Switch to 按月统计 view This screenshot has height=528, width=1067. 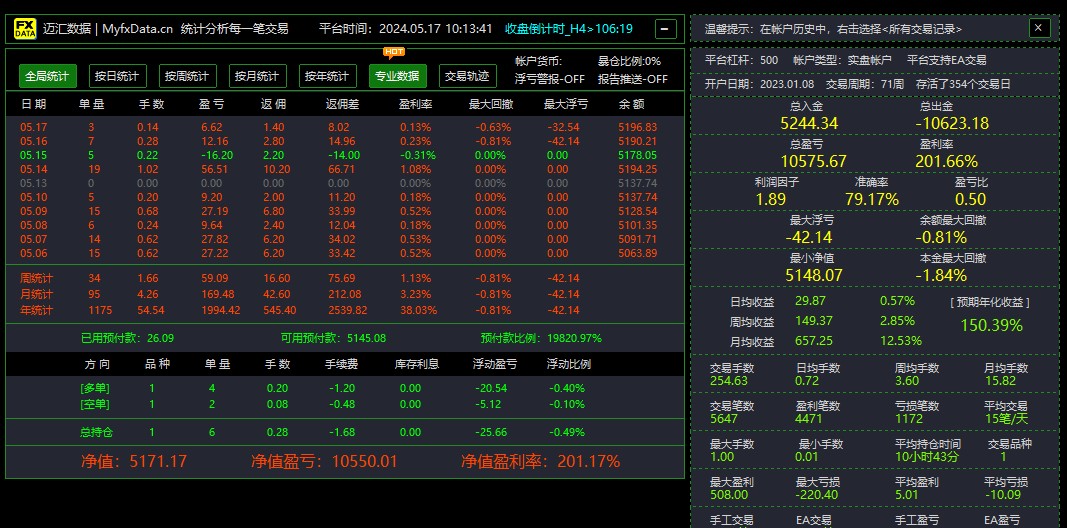pyautogui.click(x=258, y=76)
